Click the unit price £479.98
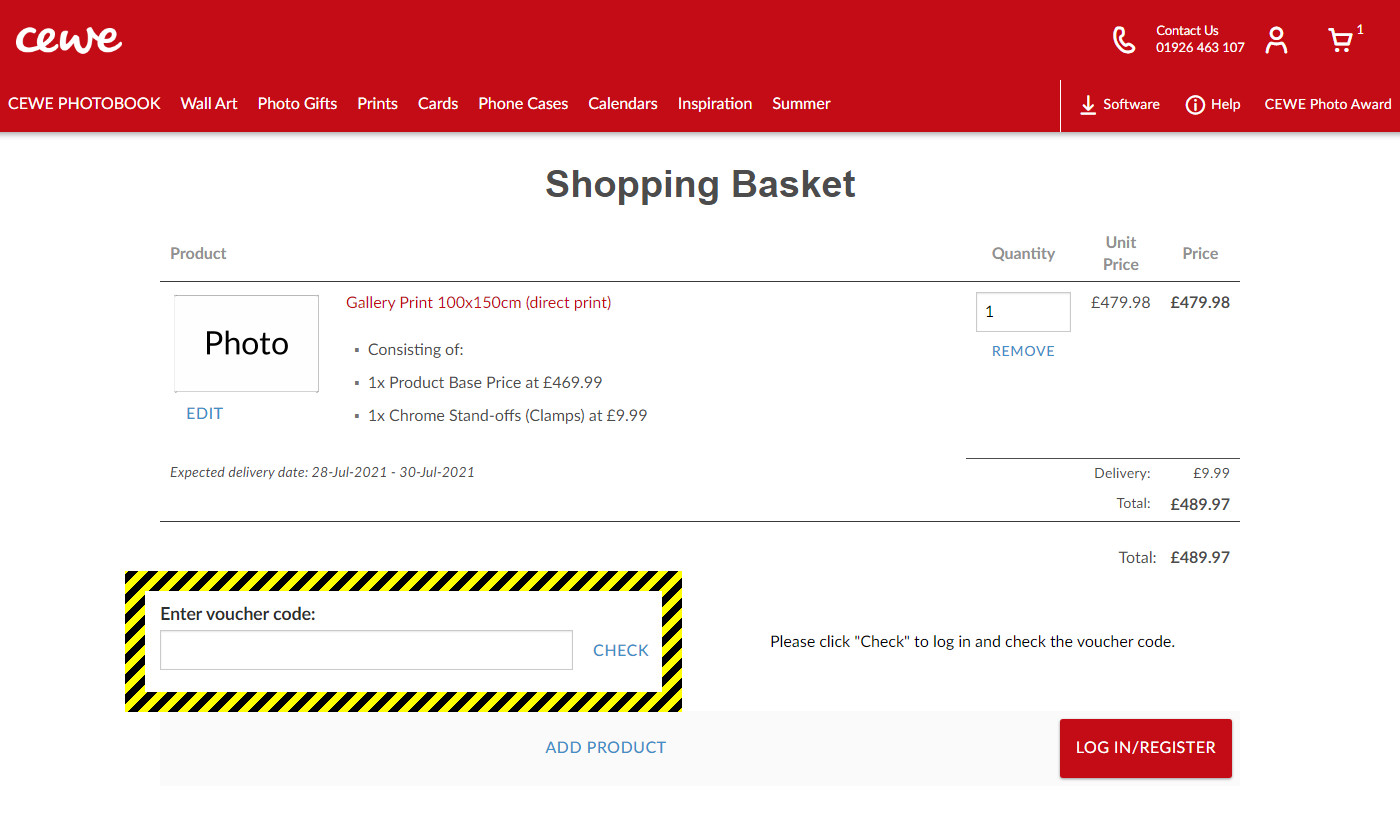Viewport: 1400px width, 820px height. pos(1120,302)
